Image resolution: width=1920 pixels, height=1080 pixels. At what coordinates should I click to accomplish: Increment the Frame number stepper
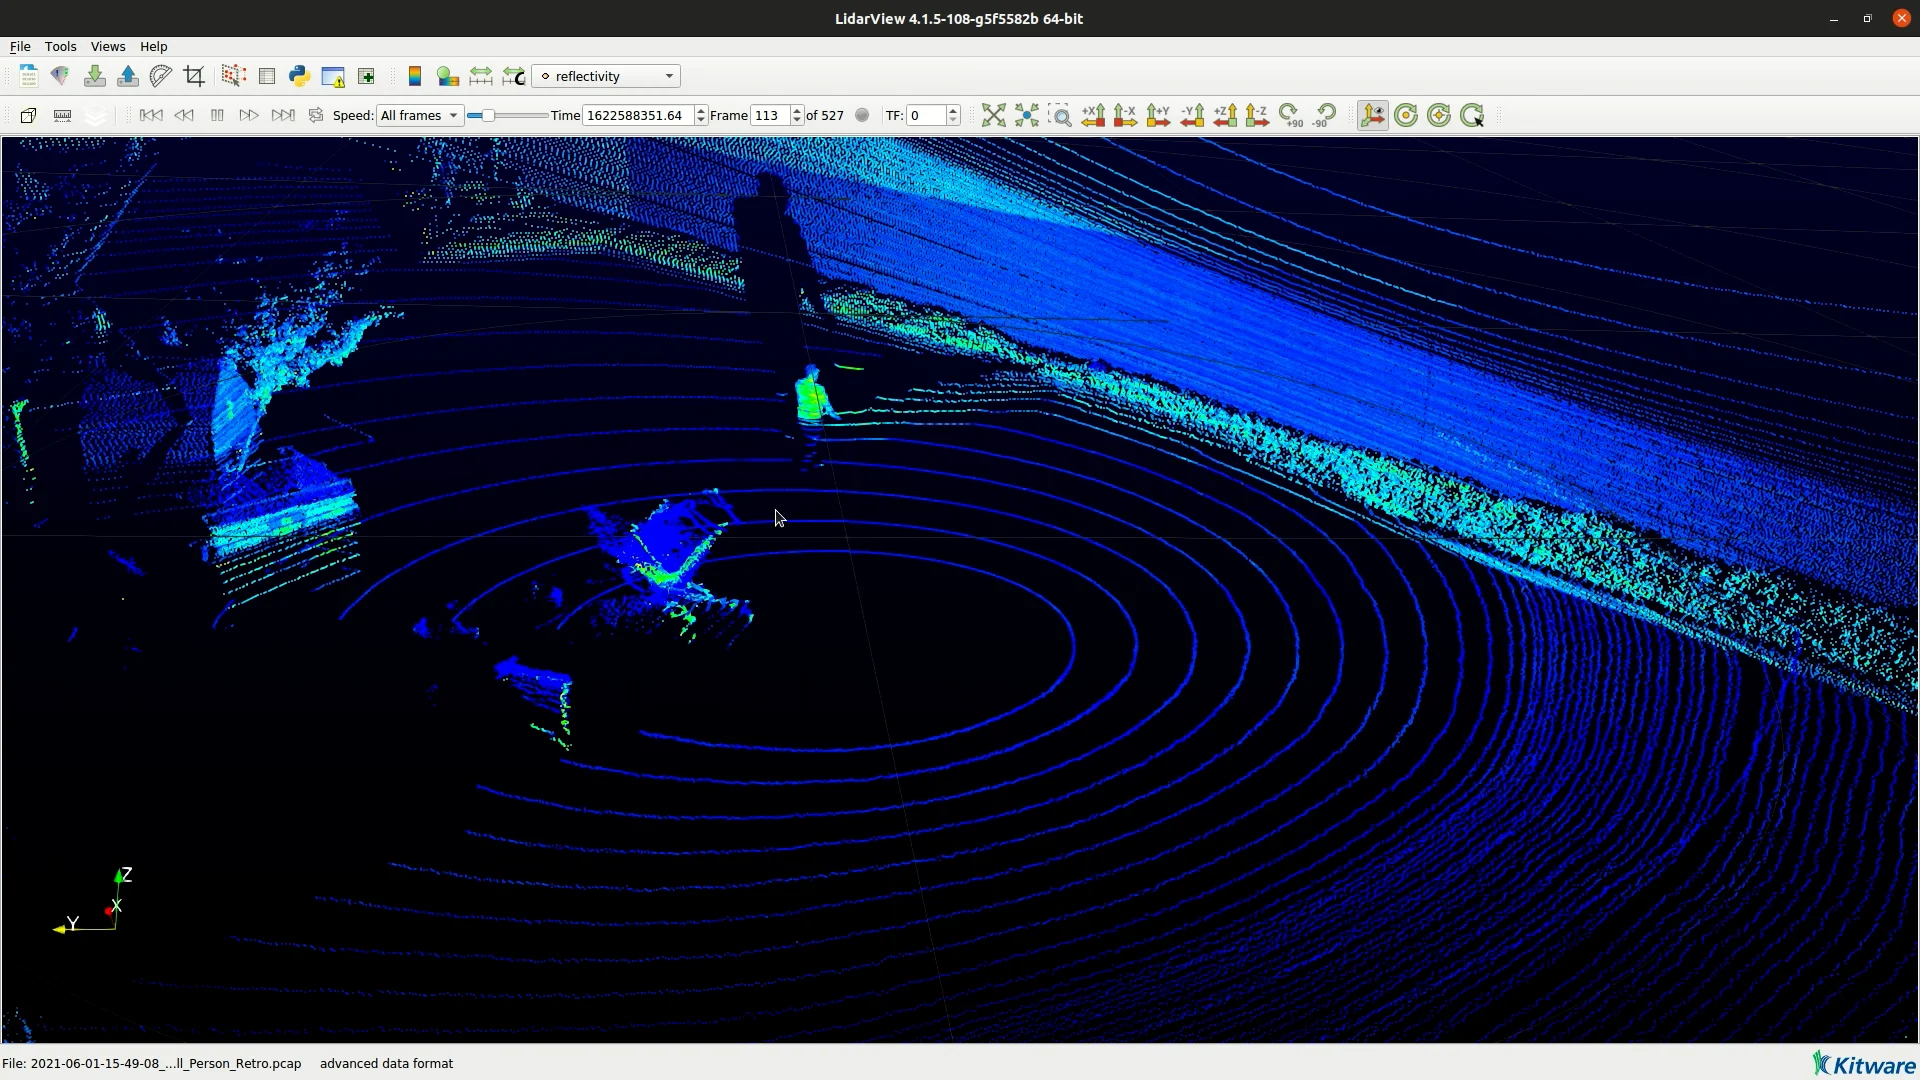797,110
